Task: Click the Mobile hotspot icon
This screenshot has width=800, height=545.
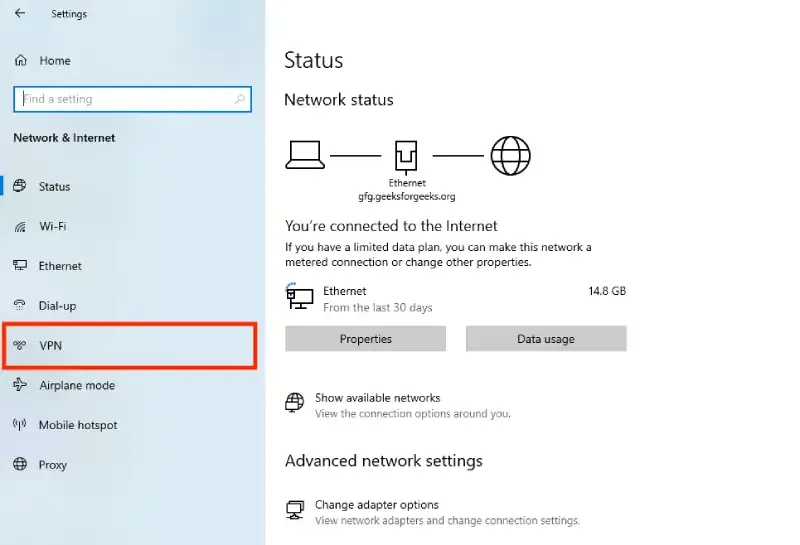Action: pos(20,425)
